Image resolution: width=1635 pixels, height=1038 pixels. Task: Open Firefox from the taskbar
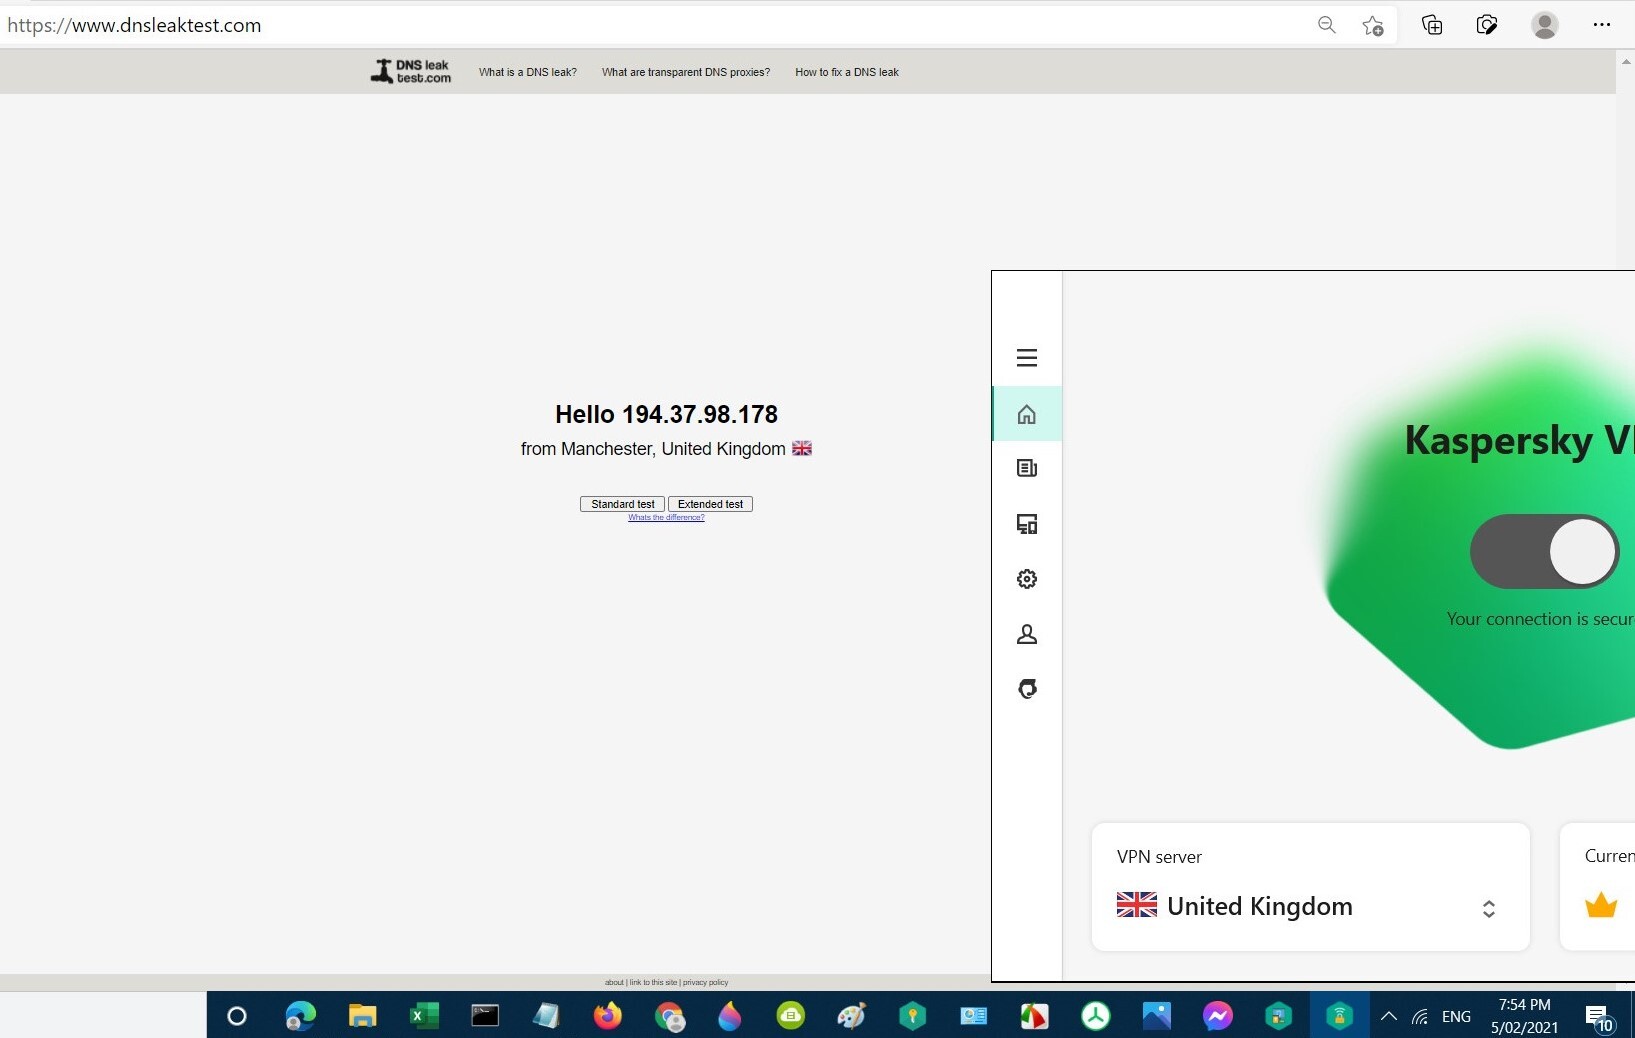pyautogui.click(x=607, y=1016)
